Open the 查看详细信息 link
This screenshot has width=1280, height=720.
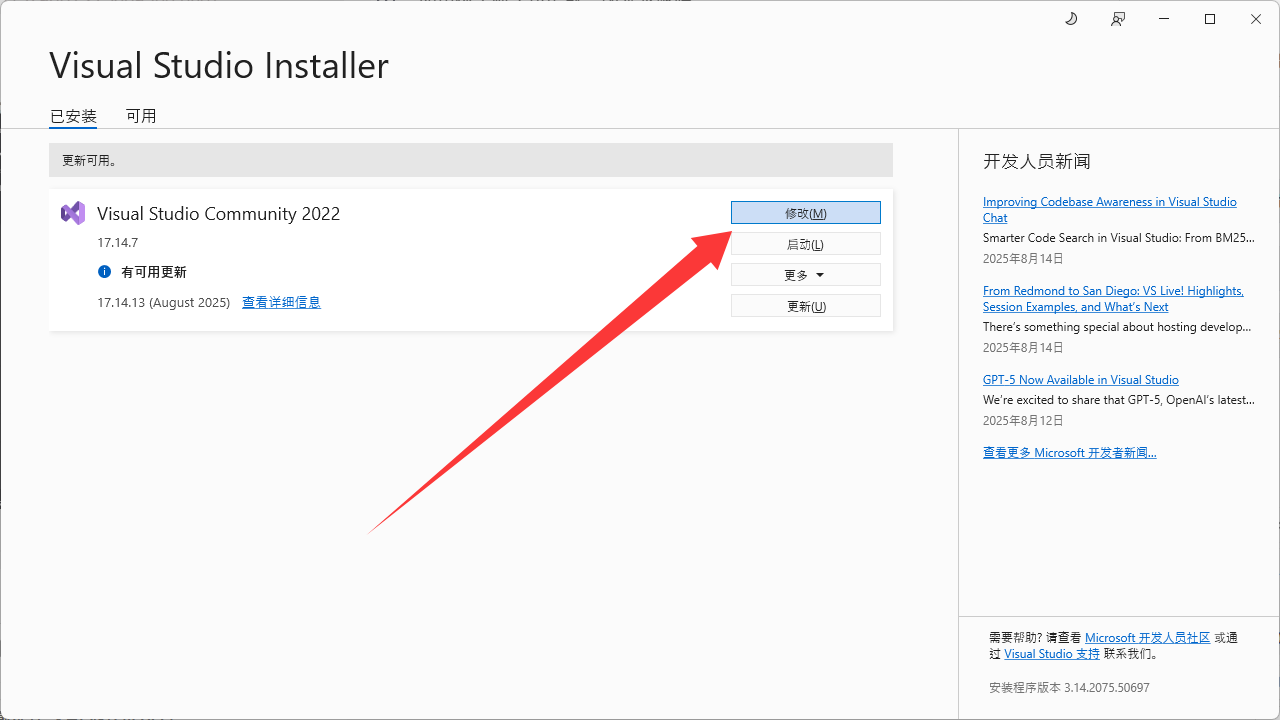(281, 302)
